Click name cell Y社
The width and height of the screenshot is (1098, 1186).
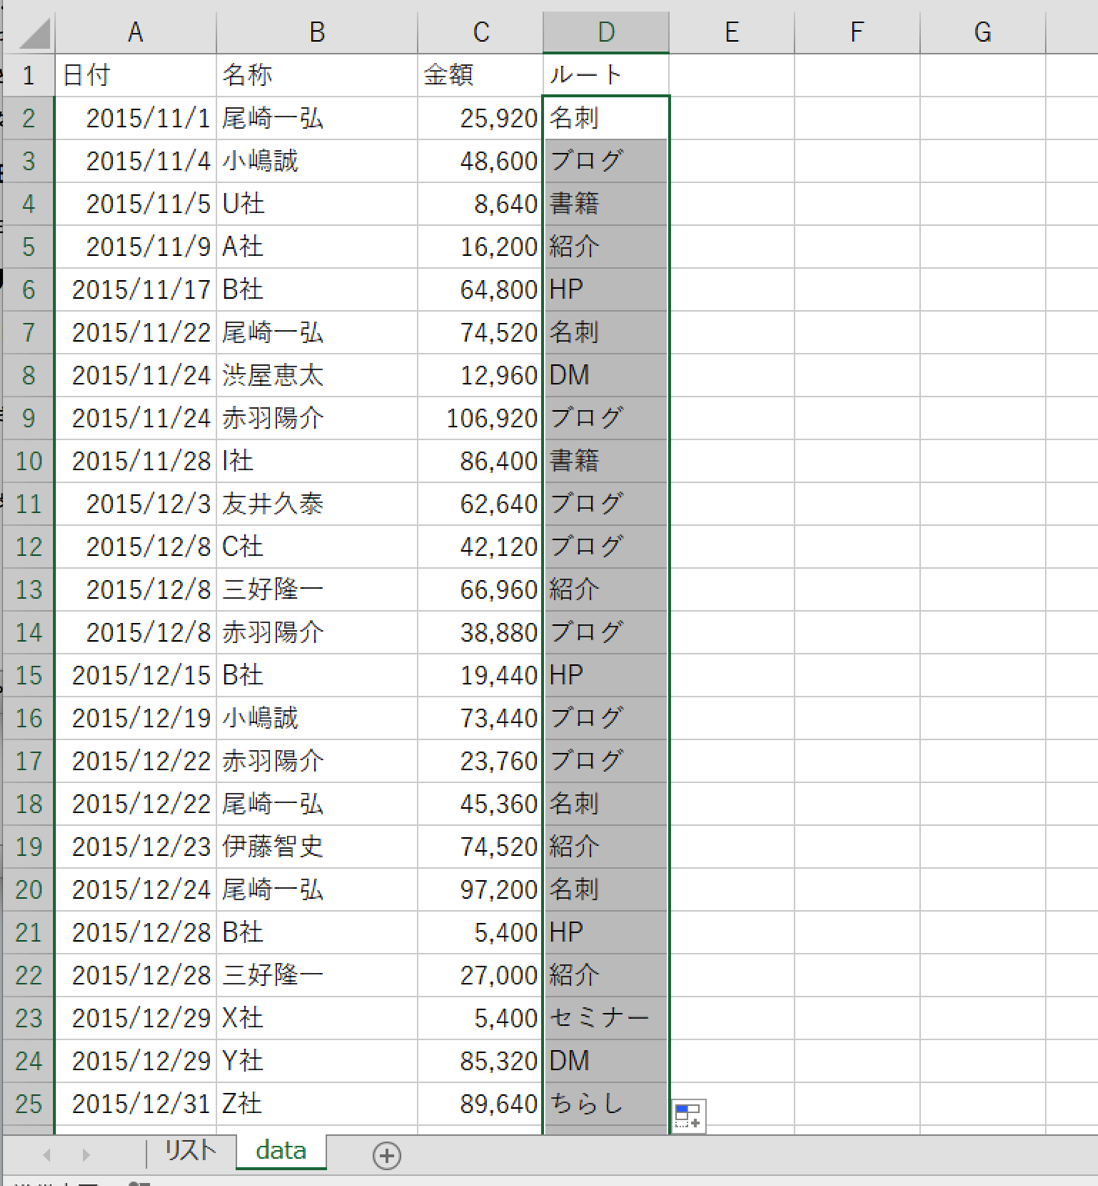click(317, 1061)
